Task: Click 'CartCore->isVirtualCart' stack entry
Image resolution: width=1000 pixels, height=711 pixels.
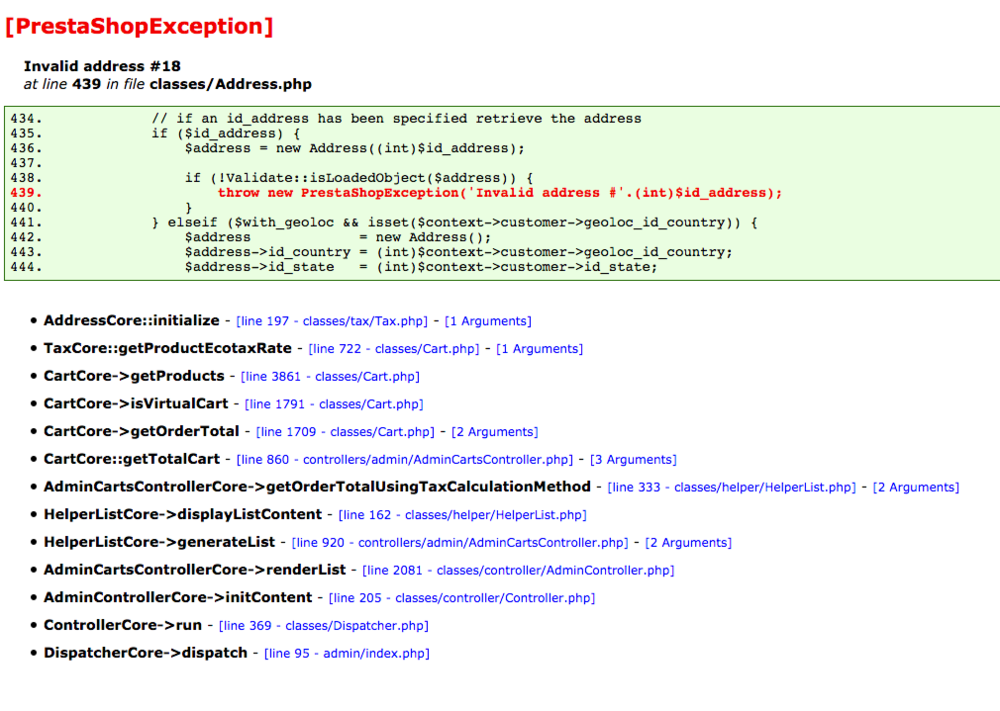Action: 136,404
